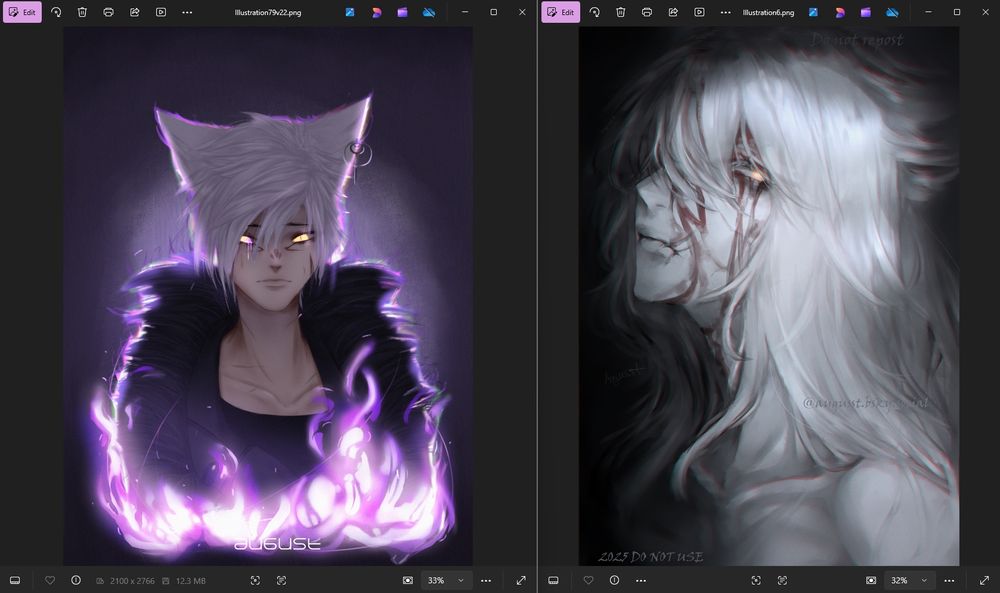The height and width of the screenshot is (593, 1000).
Task: Toggle the filmstrip in Illustration79v22.png window
Action: (x=15, y=580)
